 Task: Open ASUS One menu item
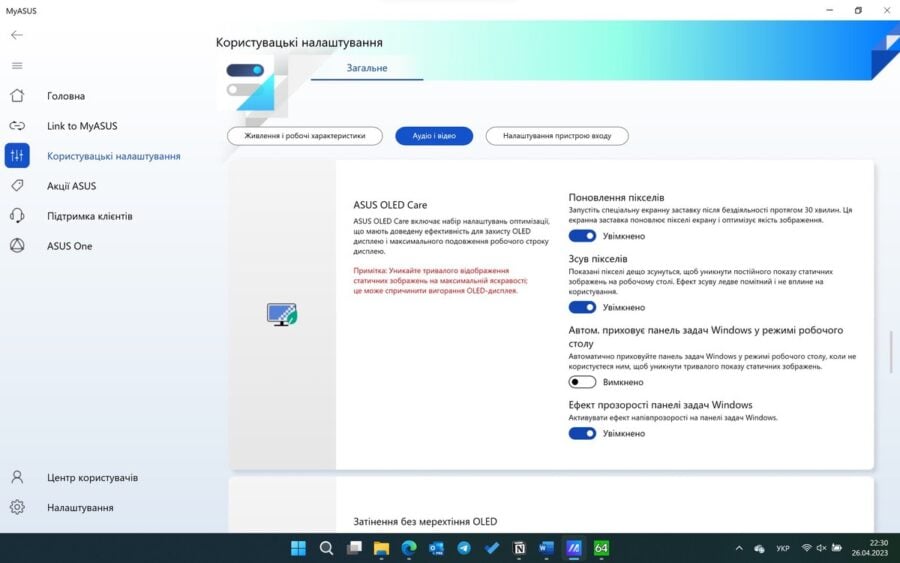click(69, 246)
